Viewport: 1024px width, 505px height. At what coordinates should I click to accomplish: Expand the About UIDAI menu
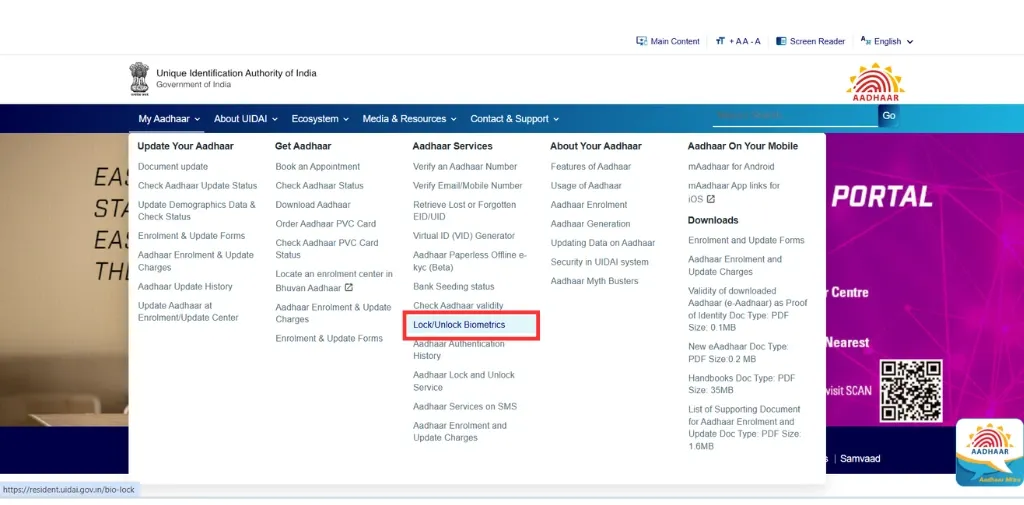click(x=246, y=119)
